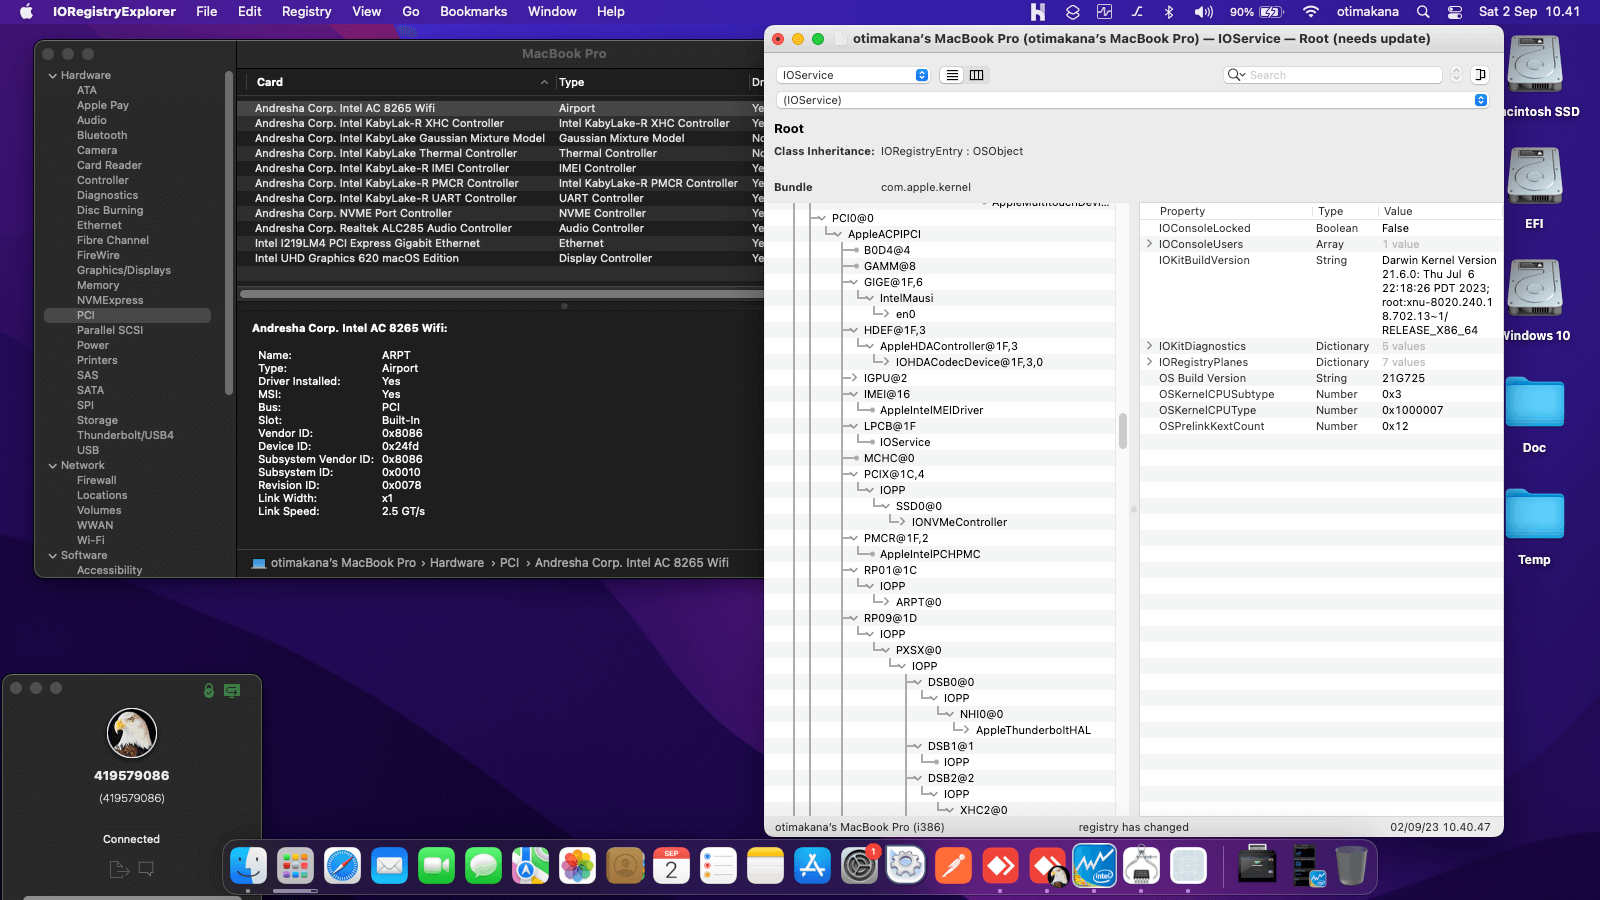The width and height of the screenshot is (1600, 900).
Task: Expand the IGPU@2 tree node
Action: click(x=852, y=378)
